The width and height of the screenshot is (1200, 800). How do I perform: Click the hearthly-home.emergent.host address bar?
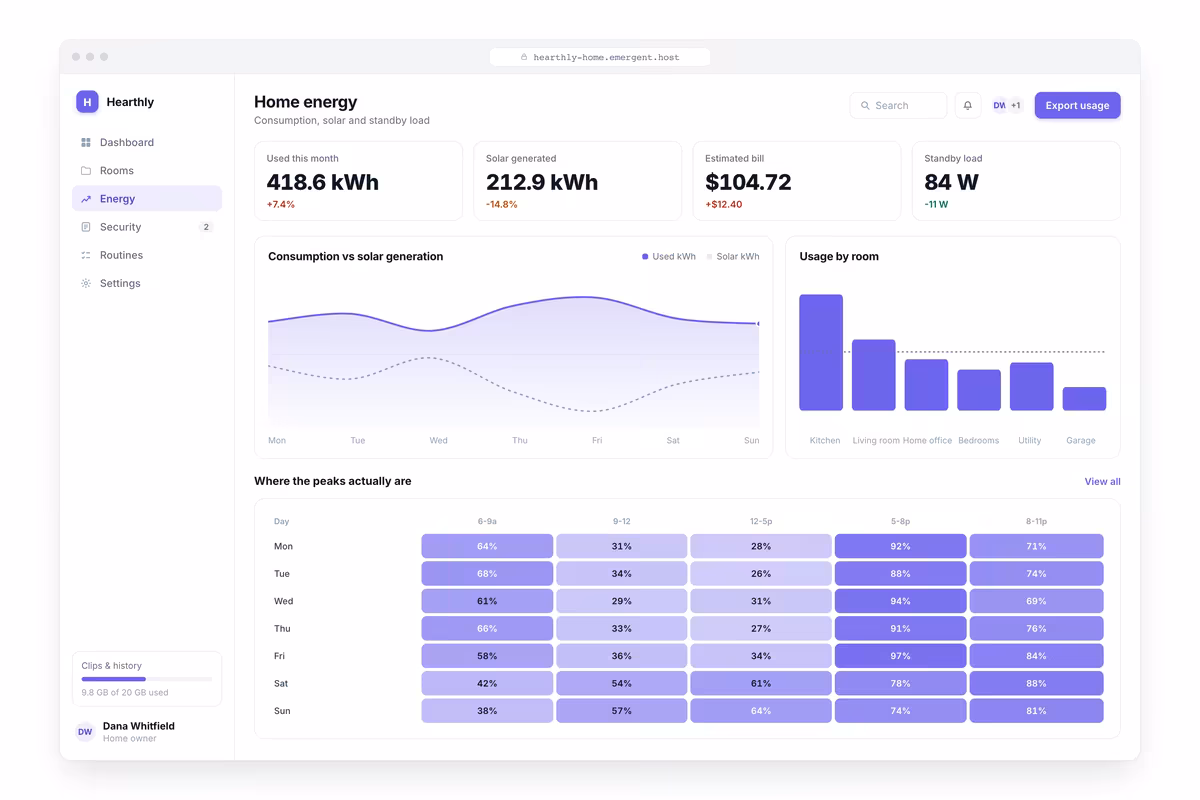[600, 57]
